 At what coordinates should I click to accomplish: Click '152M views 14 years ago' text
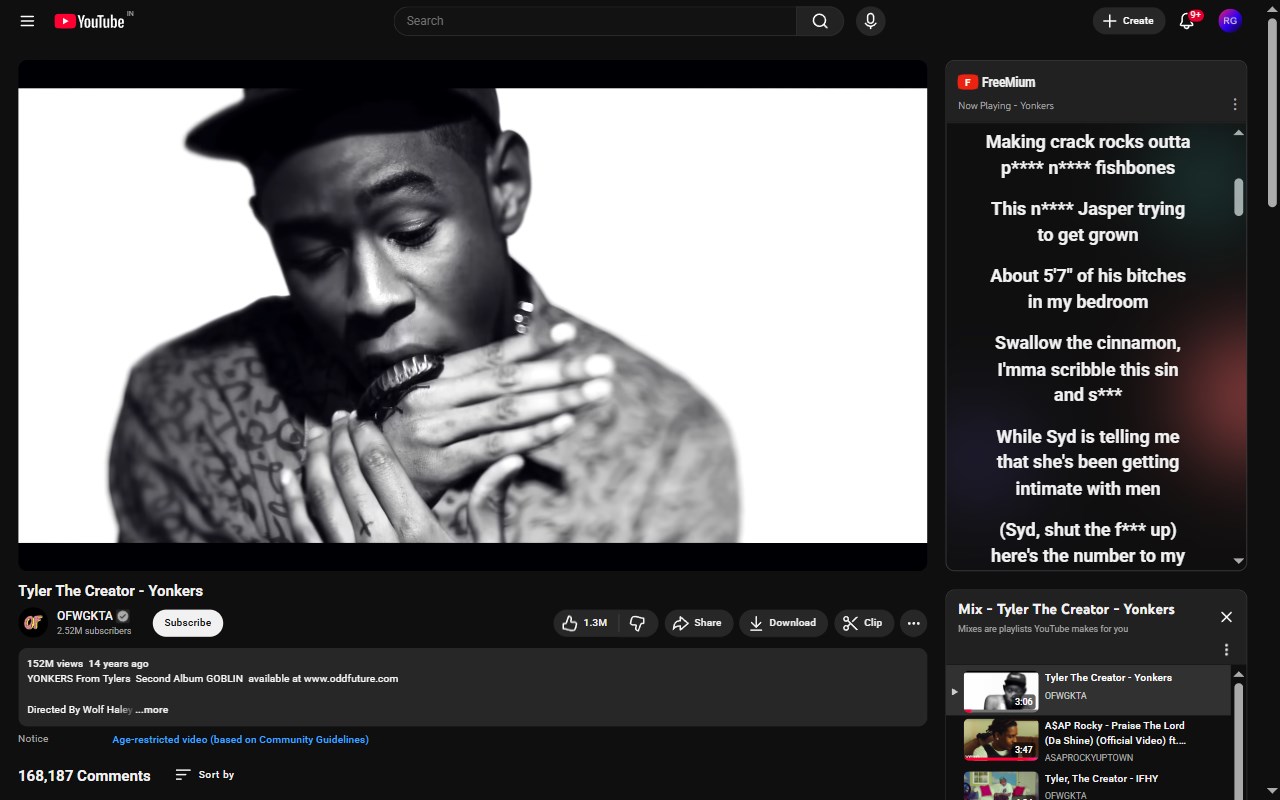[x=88, y=664]
